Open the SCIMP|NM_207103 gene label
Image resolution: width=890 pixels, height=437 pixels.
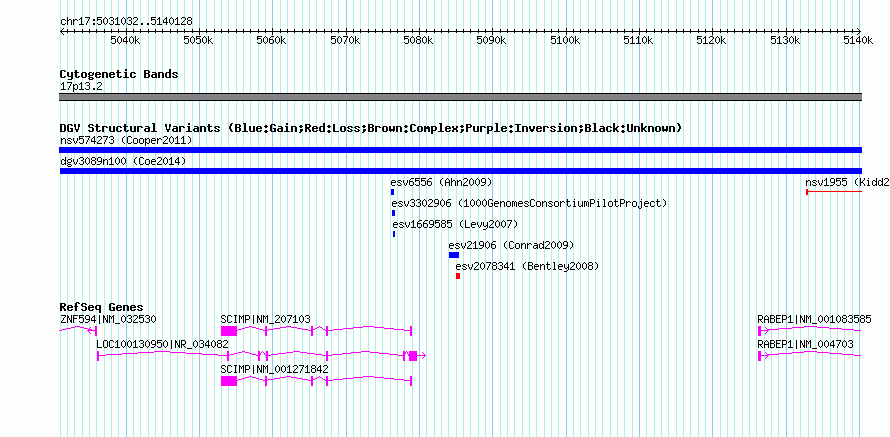pos(266,320)
